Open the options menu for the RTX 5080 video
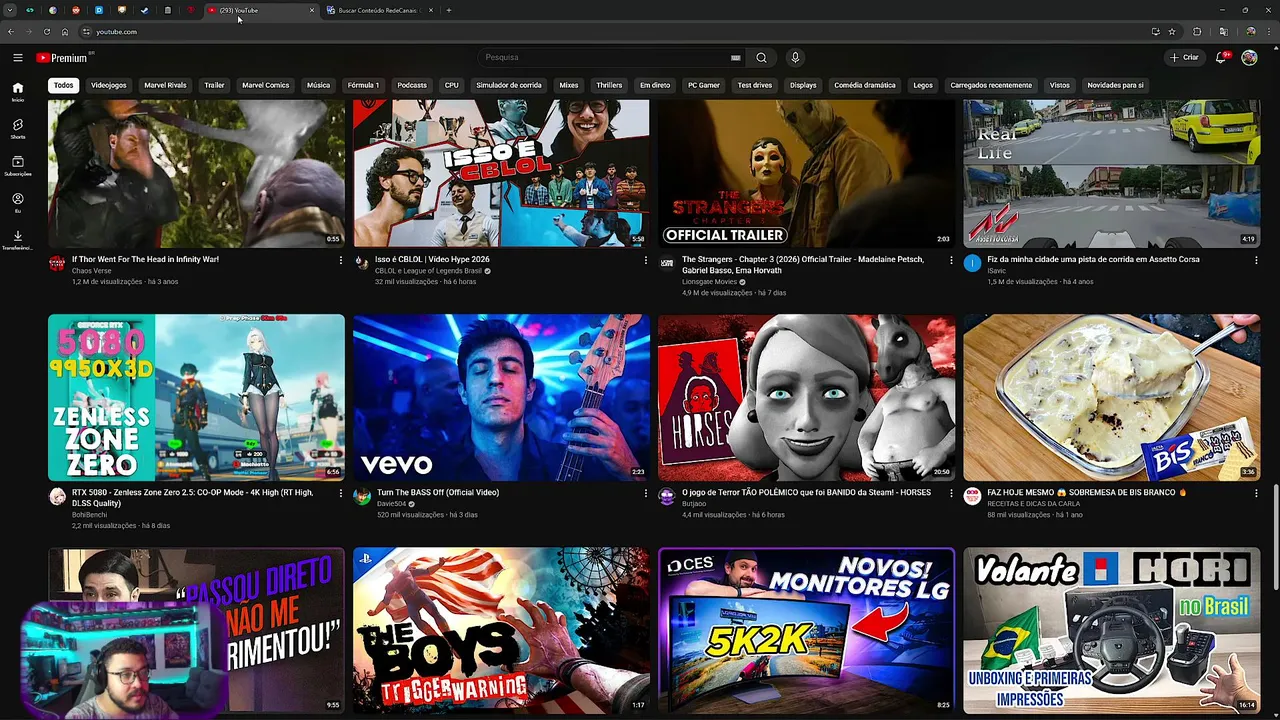This screenshot has width=1280, height=720. [x=340, y=493]
